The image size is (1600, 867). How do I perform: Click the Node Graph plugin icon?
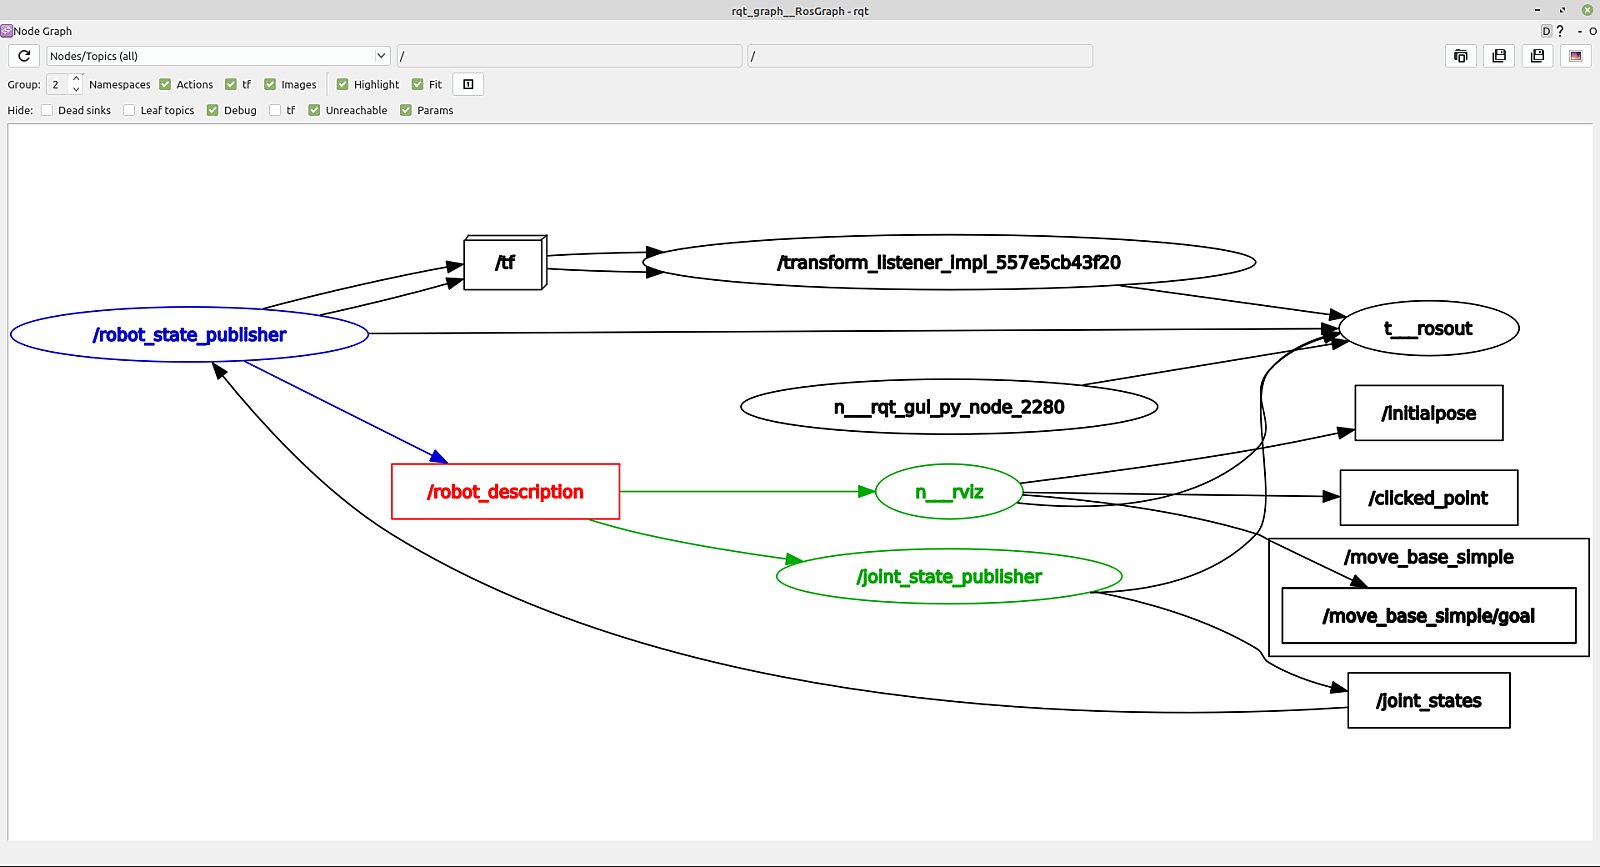pos(6,31)
